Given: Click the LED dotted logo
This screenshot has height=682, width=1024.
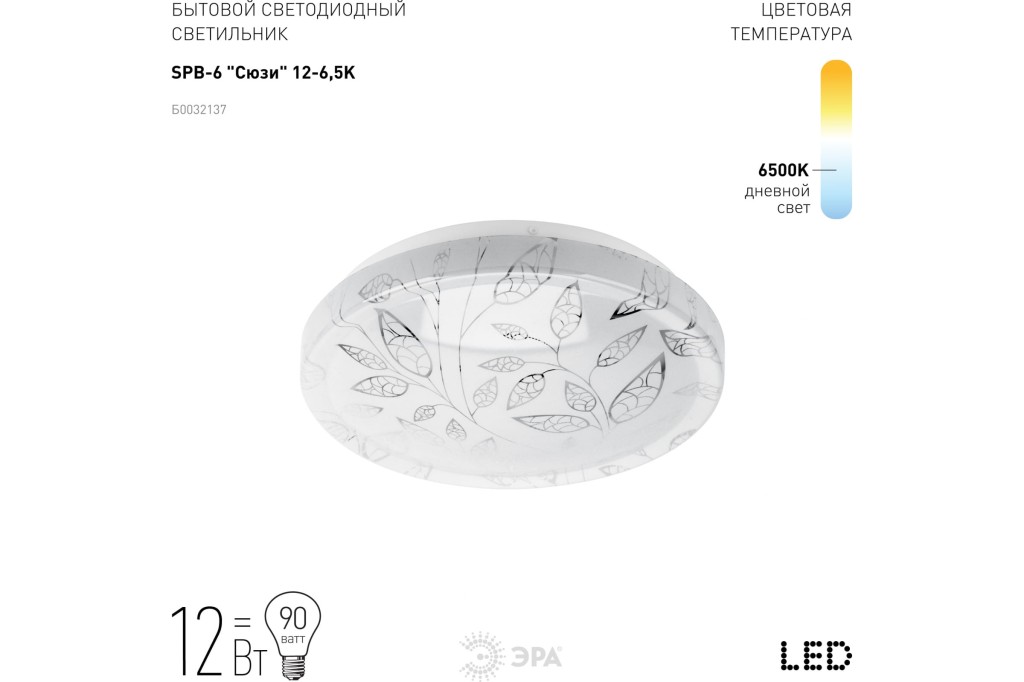Looking at the screenshot, I should click(x=816, y=655).
